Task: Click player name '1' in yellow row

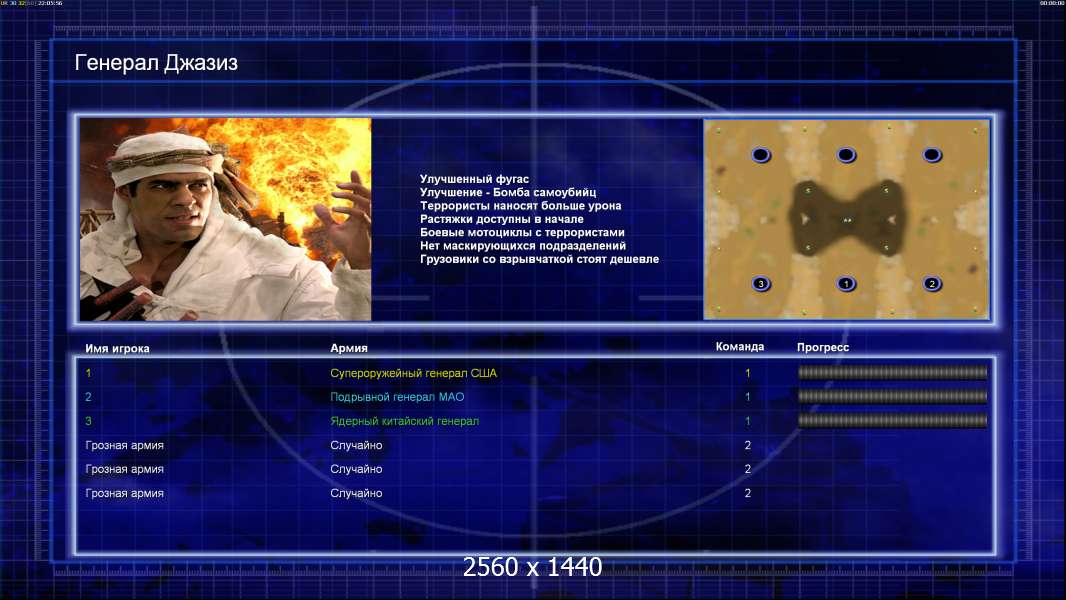Action: pos(88,373)
